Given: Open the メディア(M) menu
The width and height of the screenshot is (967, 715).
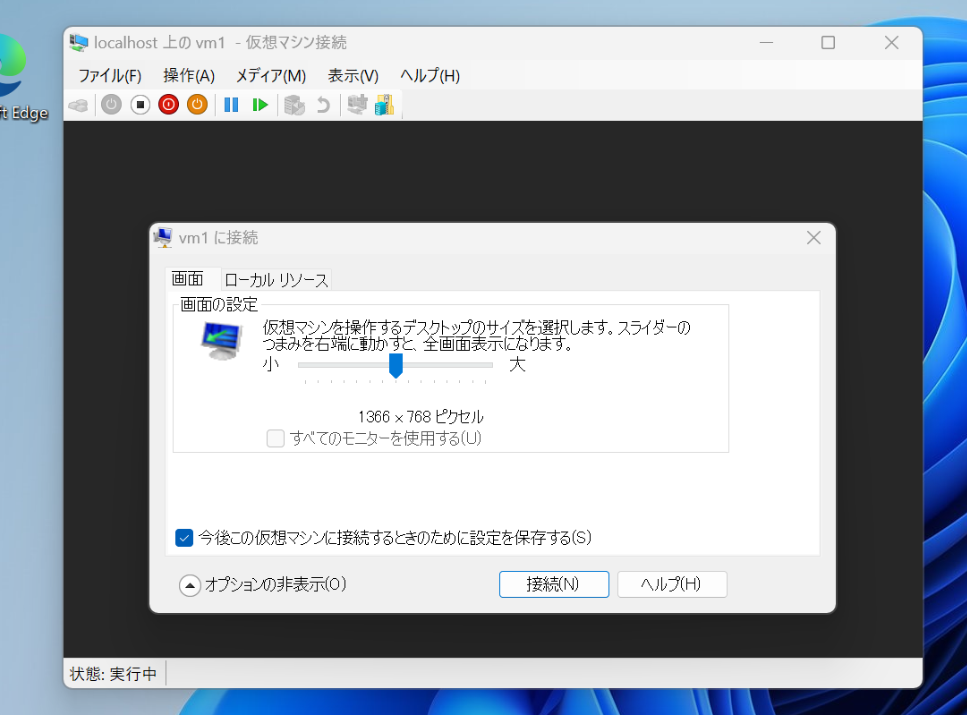Looking at the screenshot, I should point(271,76).
